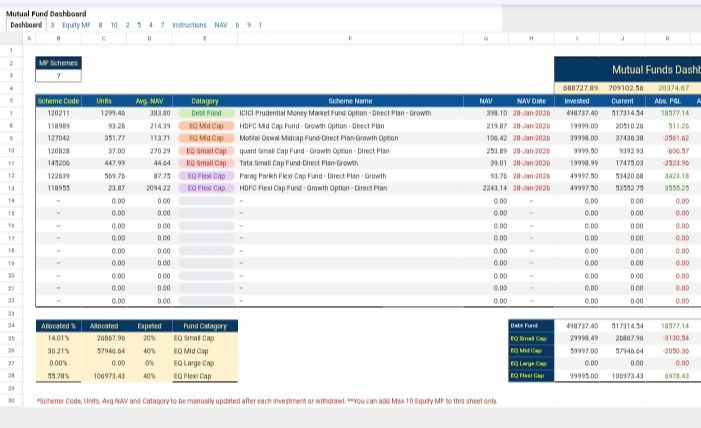701x428 pixels.
Task: Select the quant Small Cap Fund scheme name
Action: pyautogui.click(x=314, y=151)
